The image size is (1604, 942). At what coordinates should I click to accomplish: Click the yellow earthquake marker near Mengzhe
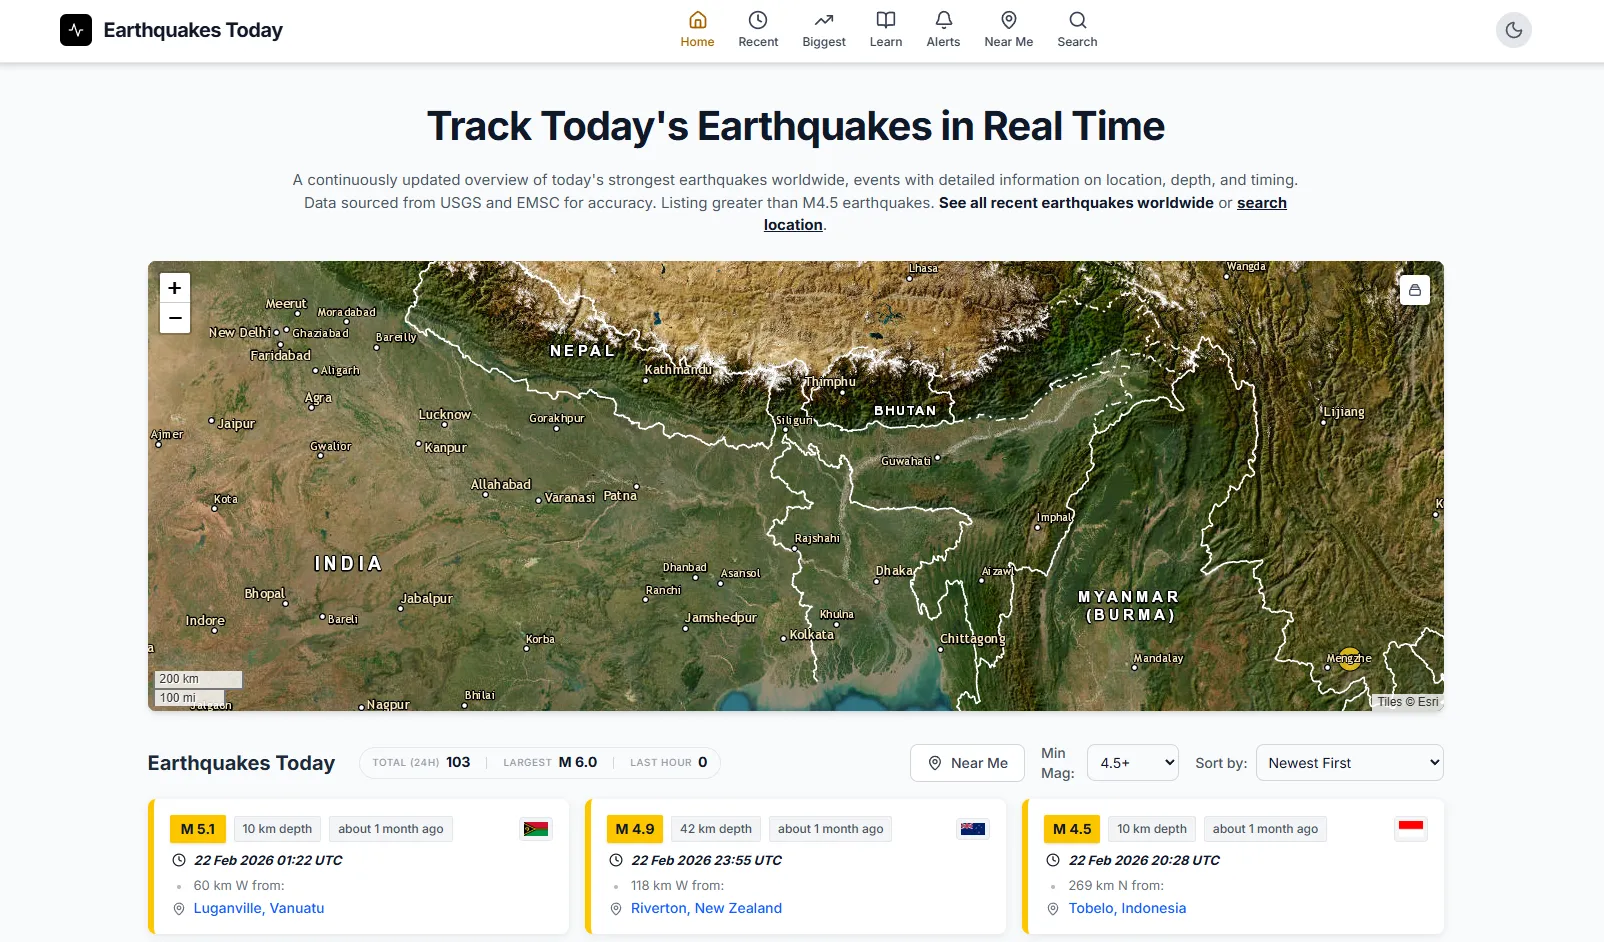1350,659
